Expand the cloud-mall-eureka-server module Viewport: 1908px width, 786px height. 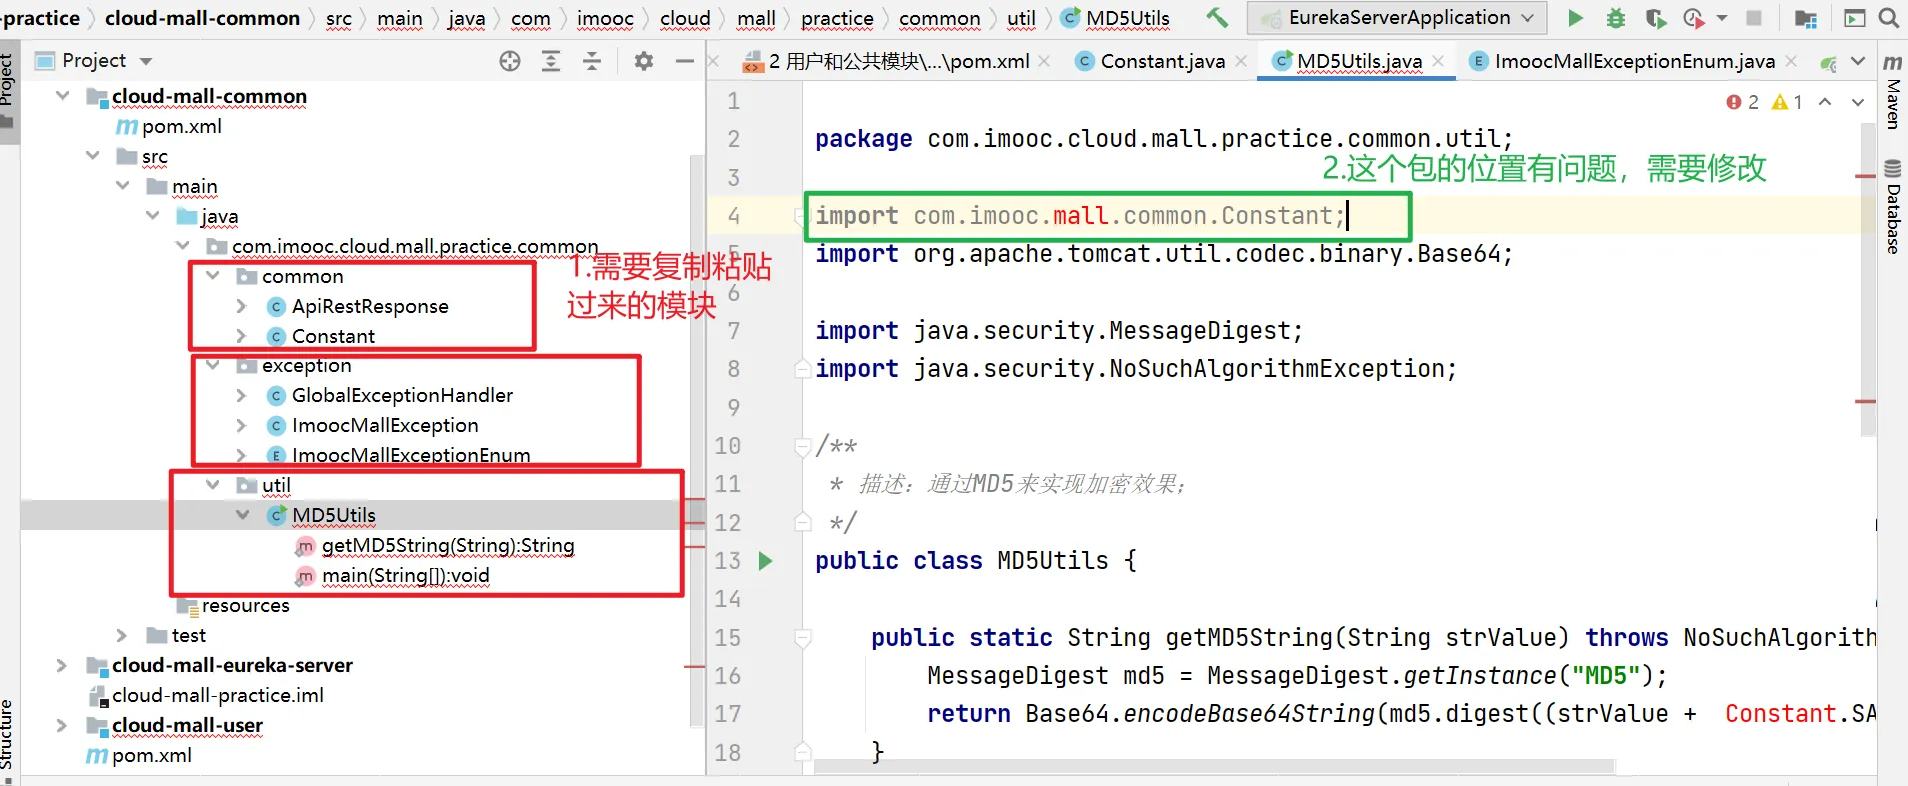pos(62,665)
